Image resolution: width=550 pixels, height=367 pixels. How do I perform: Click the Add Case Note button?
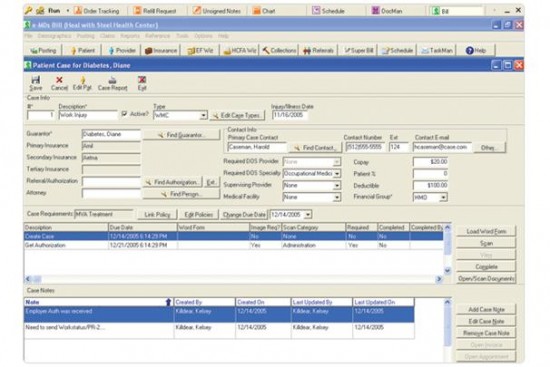click(486, 309)
